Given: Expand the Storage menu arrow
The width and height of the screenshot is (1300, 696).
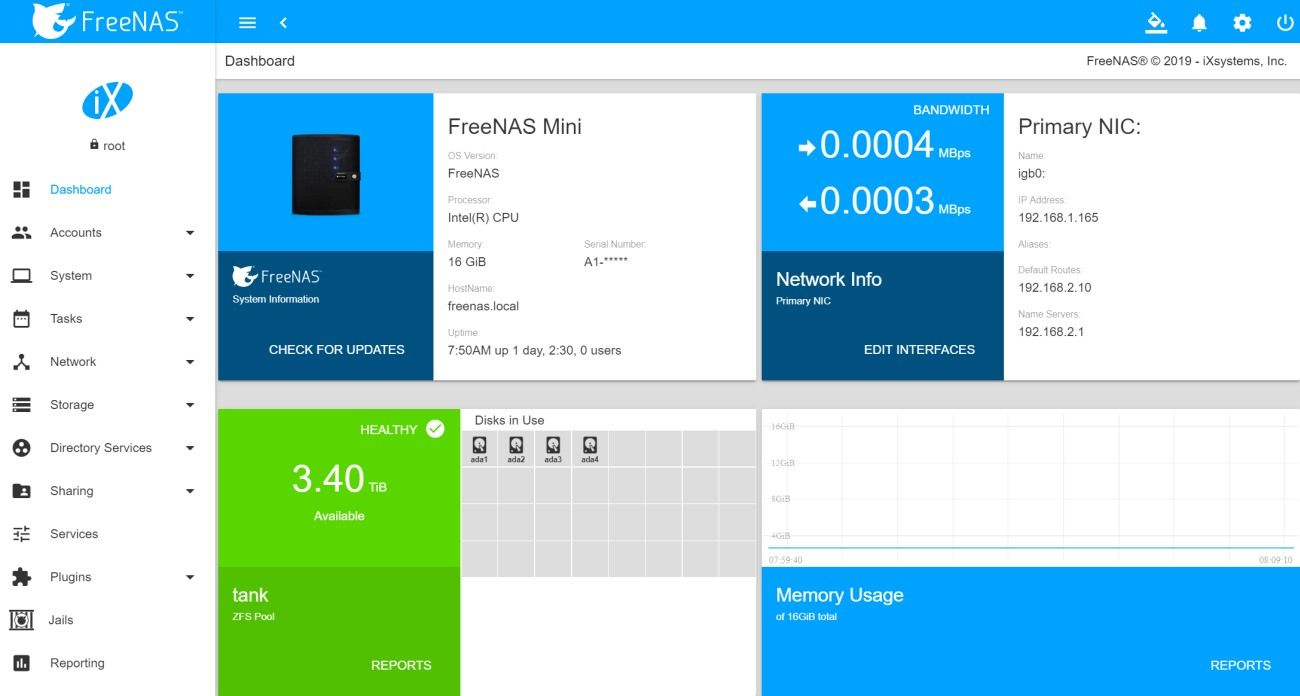Looking at the screenshot, I should coord(190,405).
